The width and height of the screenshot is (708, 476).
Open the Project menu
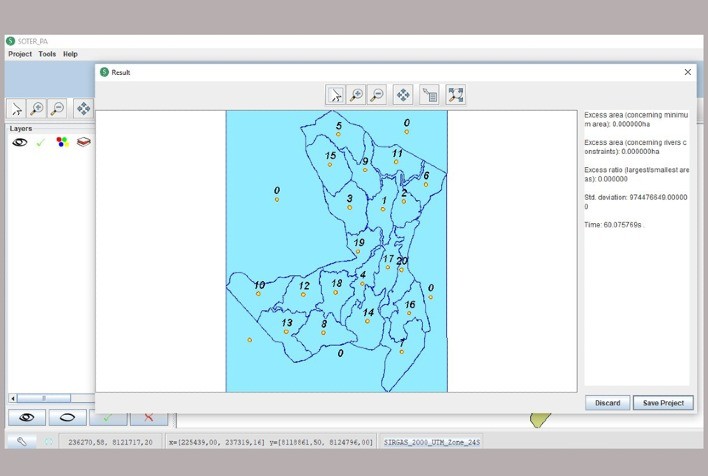point(20,54)
